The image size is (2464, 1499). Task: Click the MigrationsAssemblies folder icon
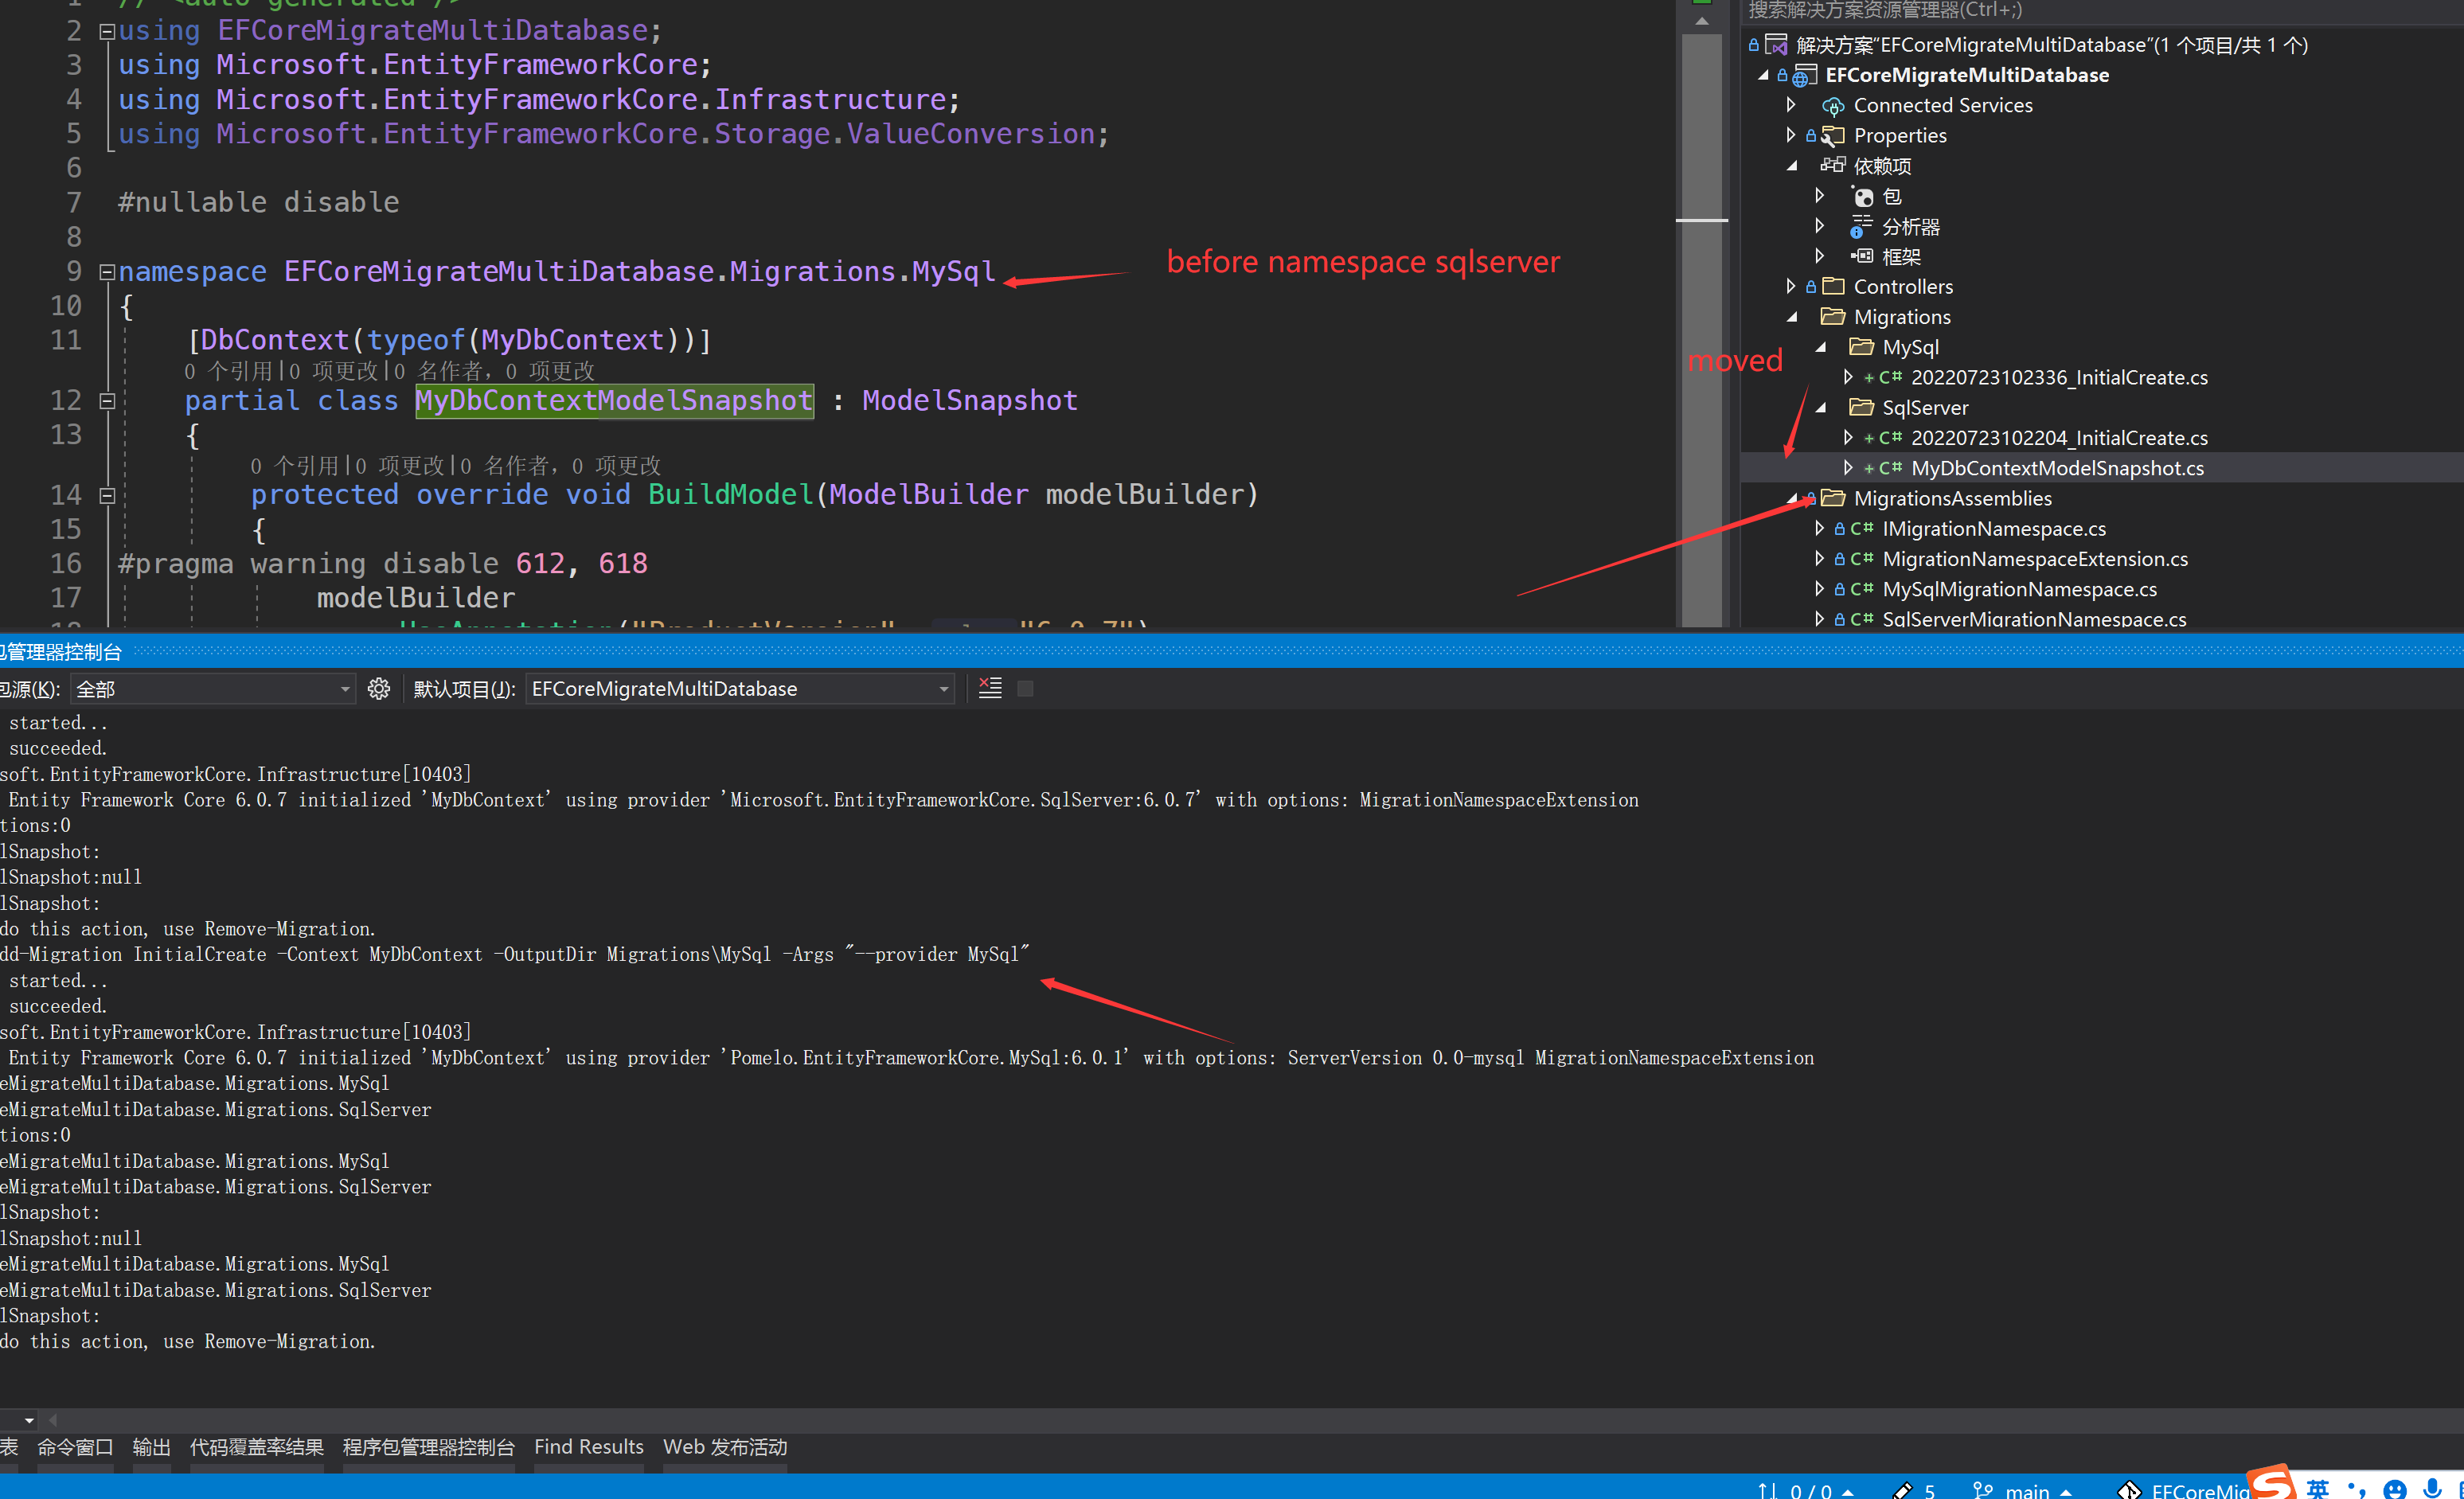tap(1832, 498)
